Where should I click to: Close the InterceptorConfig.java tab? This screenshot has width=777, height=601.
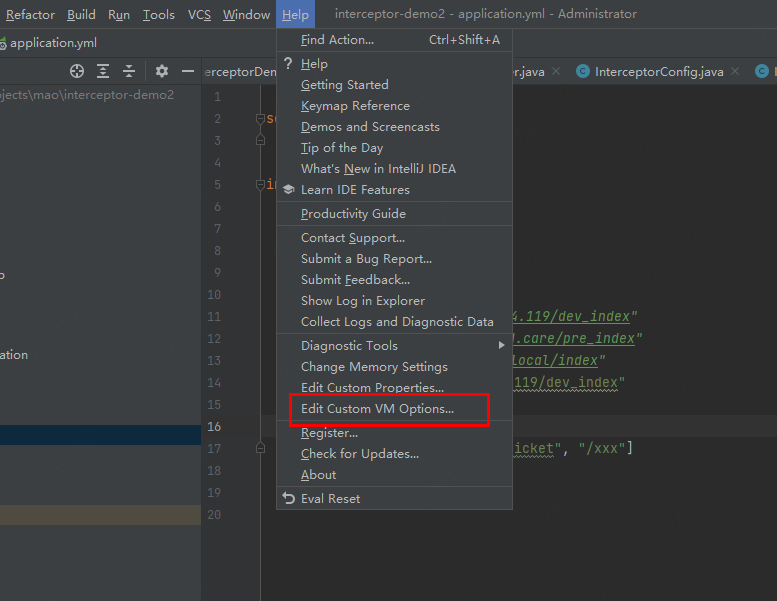click(735, 71)
